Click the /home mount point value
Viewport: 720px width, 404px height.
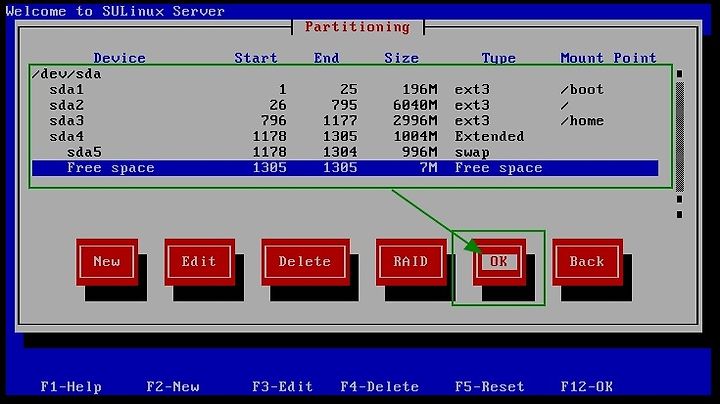(x=582, y=121)
